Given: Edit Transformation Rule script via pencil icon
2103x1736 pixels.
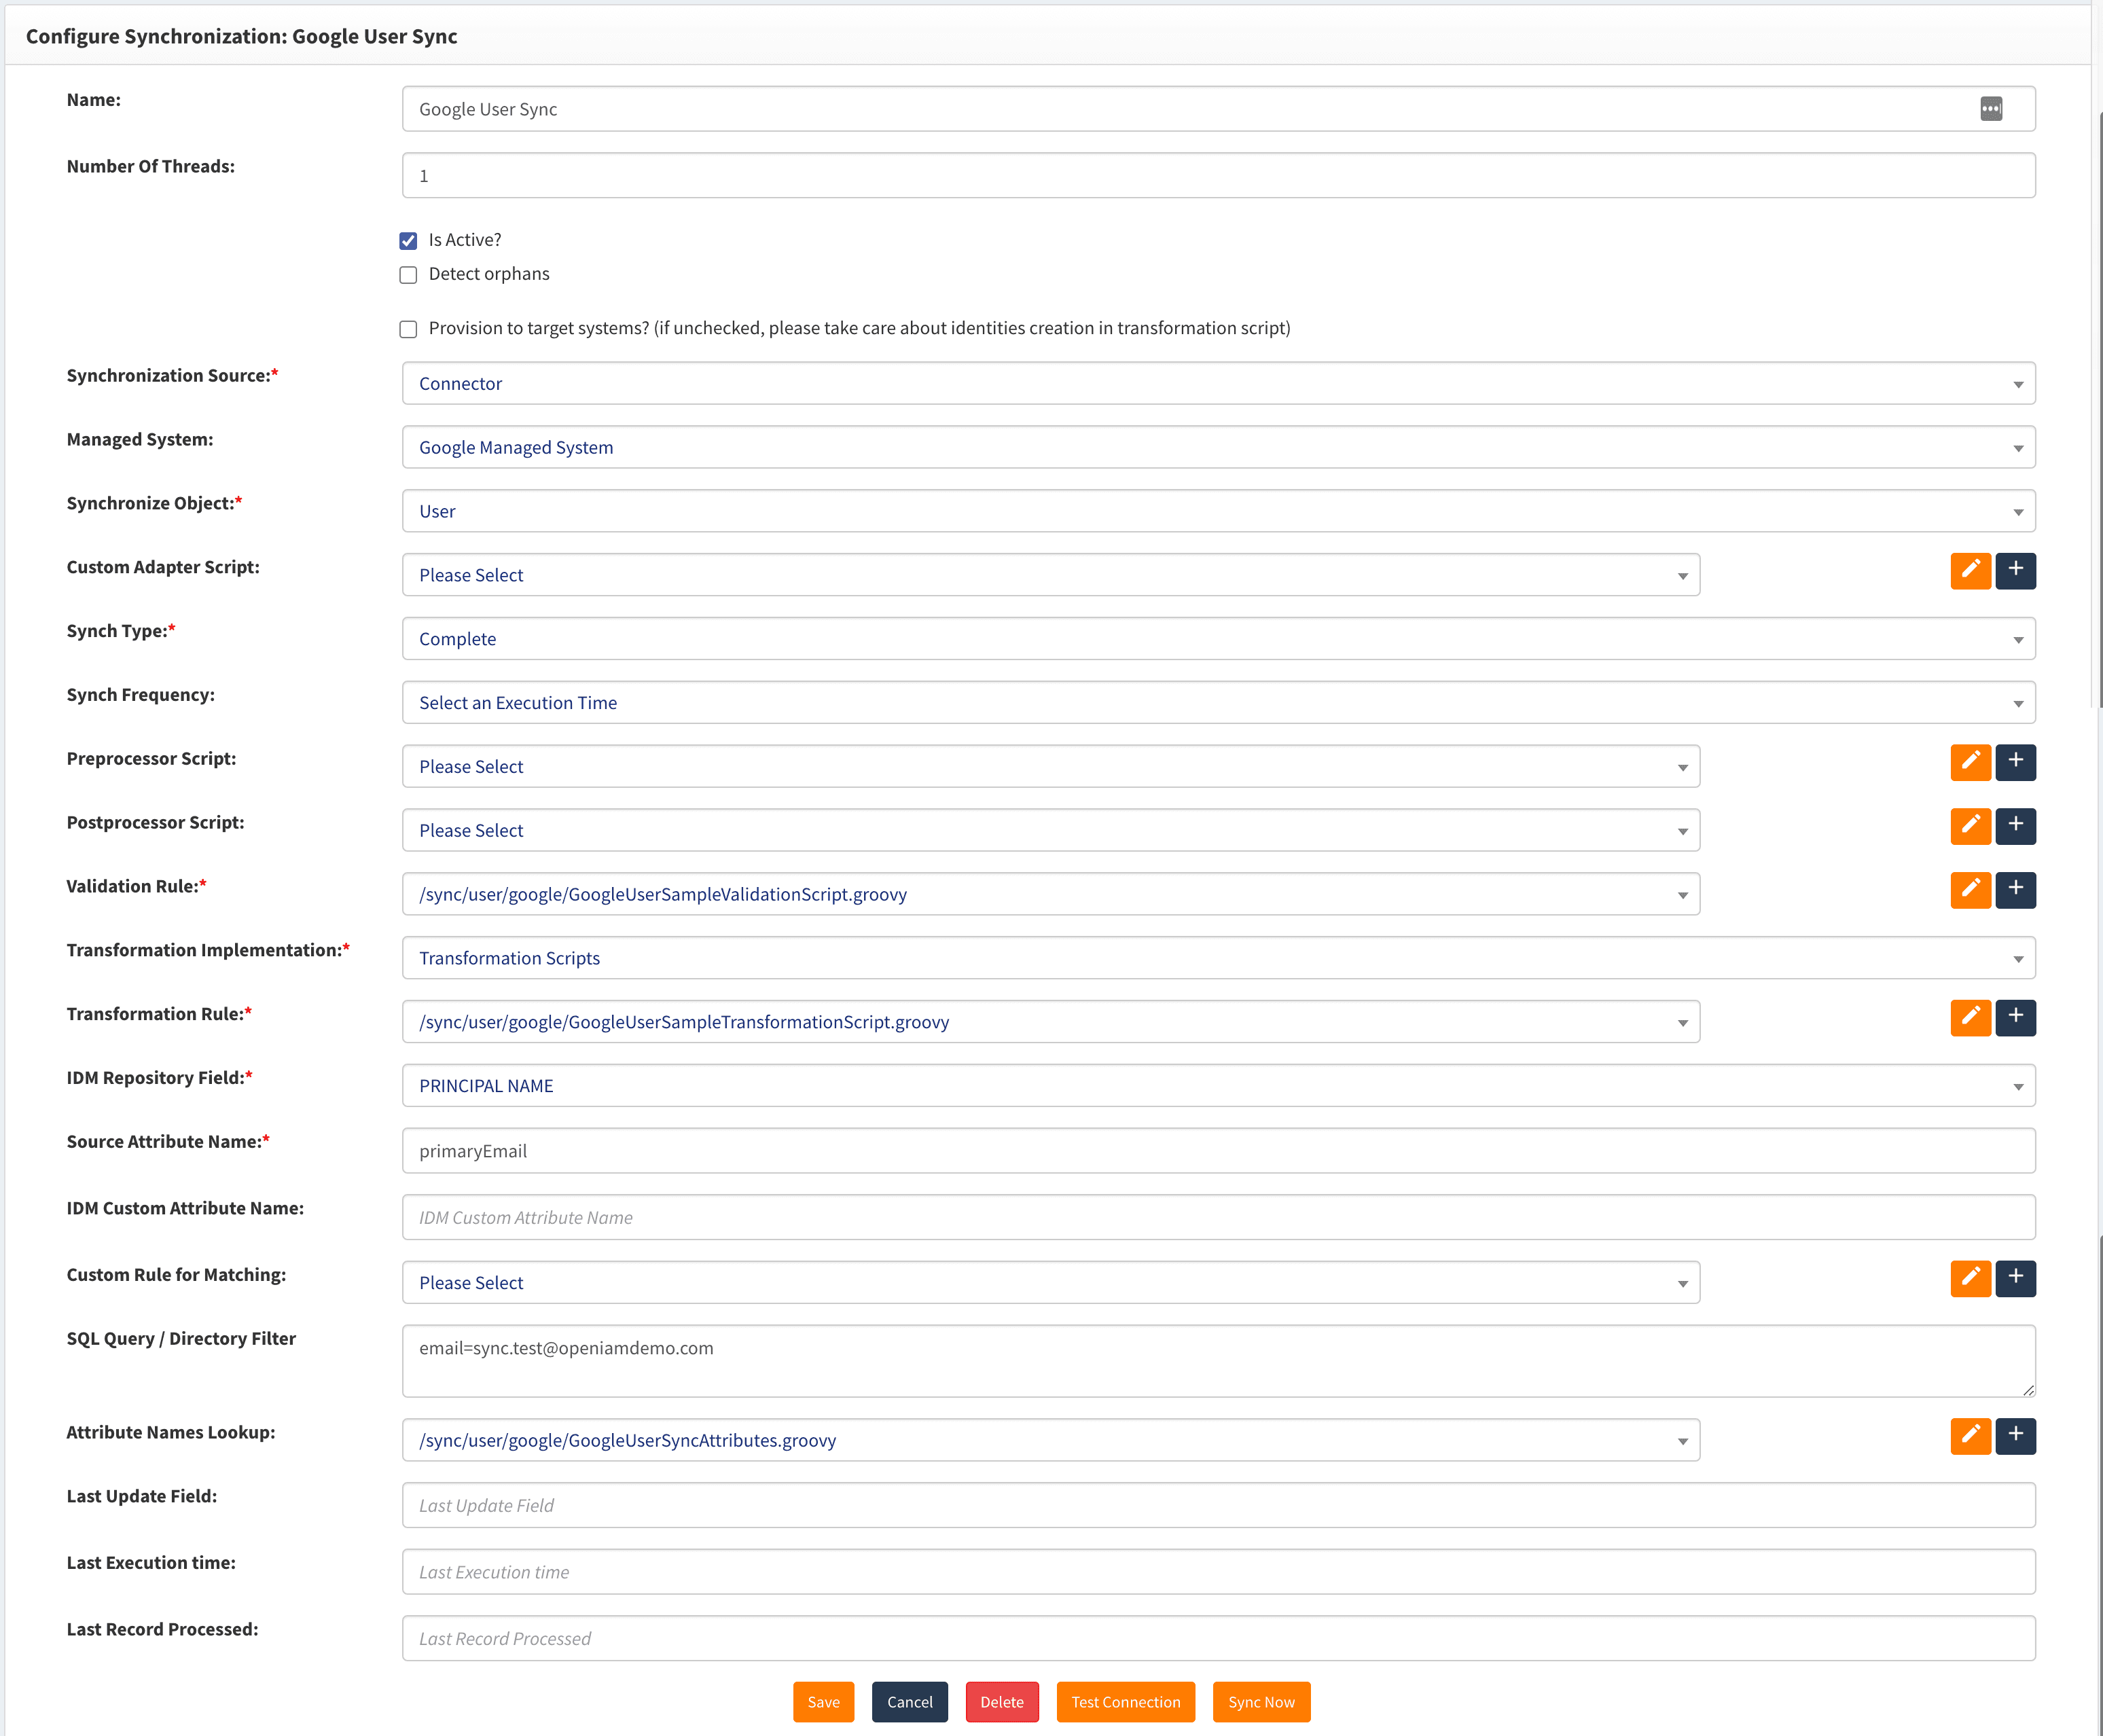Looking at the screenshot, I should coord(1969,1017).
